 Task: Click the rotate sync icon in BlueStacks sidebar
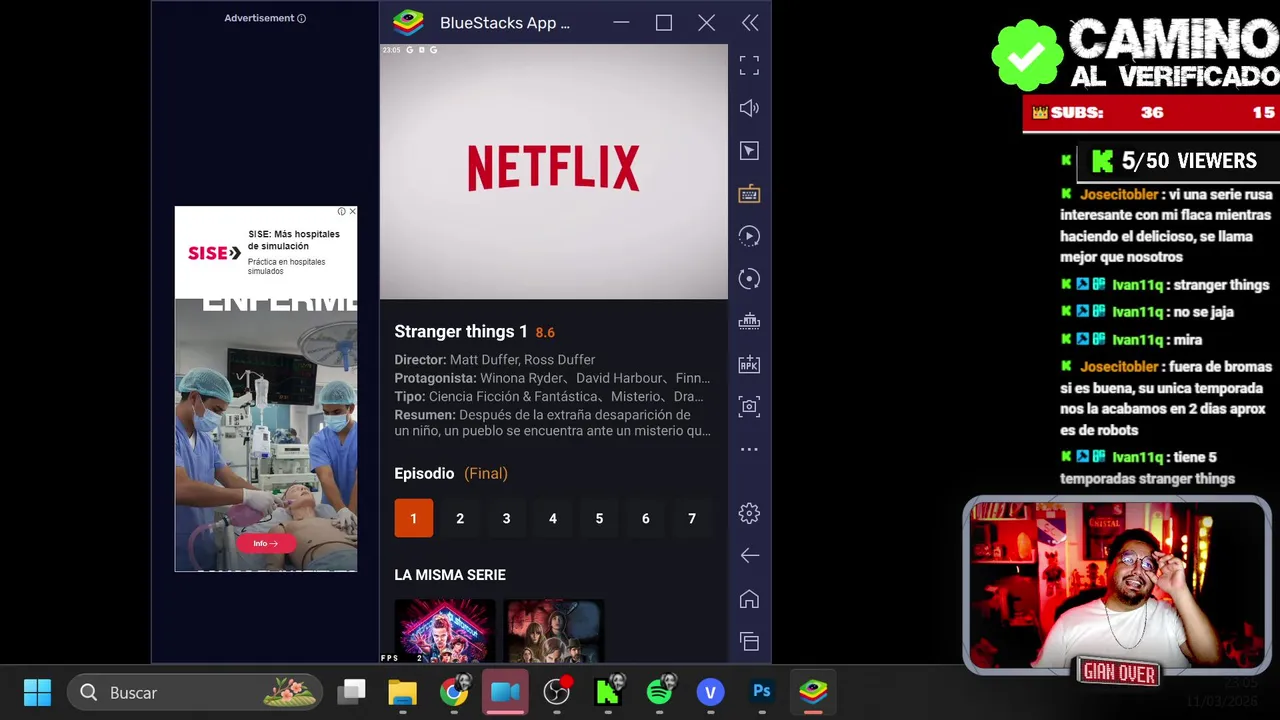pyautogui.click(x=749, y=279)
